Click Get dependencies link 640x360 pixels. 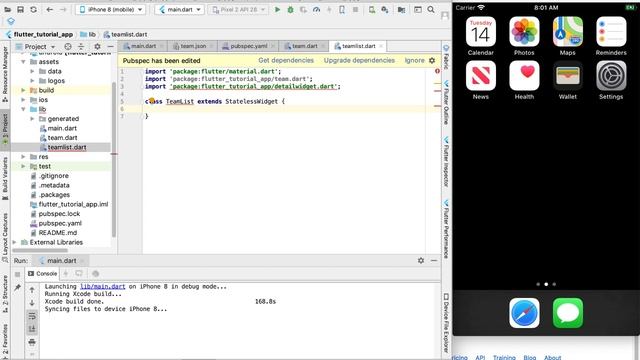[x=286, y=60]
